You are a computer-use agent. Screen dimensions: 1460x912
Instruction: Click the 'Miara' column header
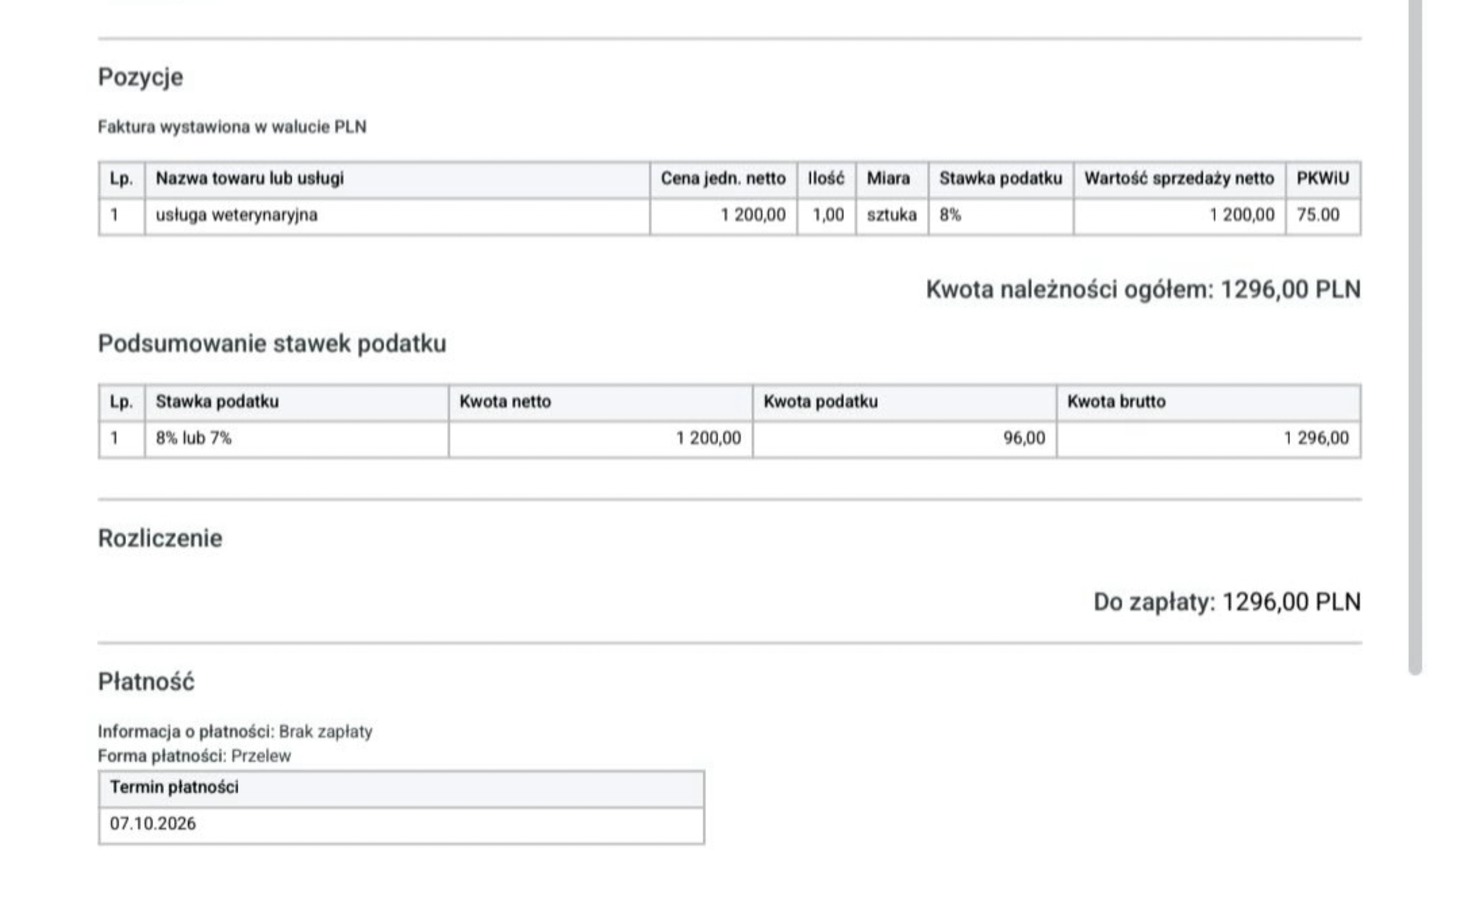[x=891, y=179]
